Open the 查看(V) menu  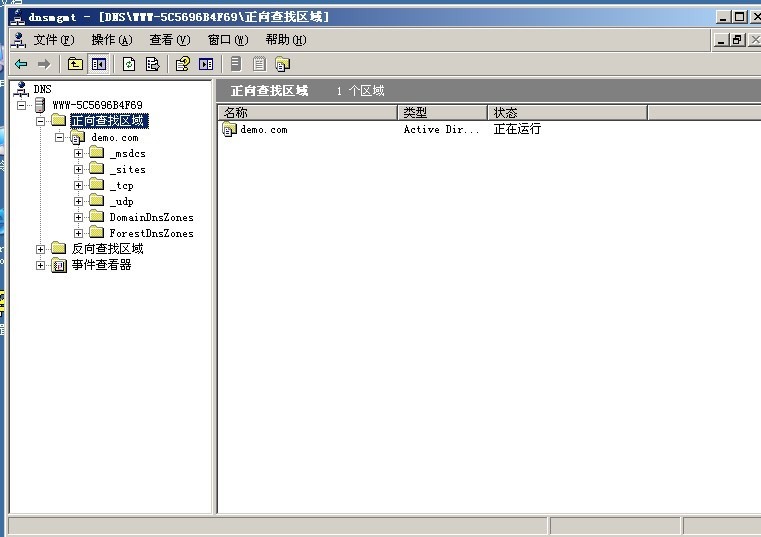pyautogui.click(x=170, y=40)
